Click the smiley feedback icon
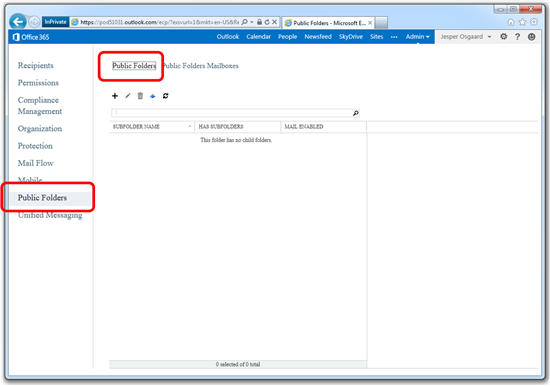The width and height of the screenshot is (550, 386). (x=531, y=36)
